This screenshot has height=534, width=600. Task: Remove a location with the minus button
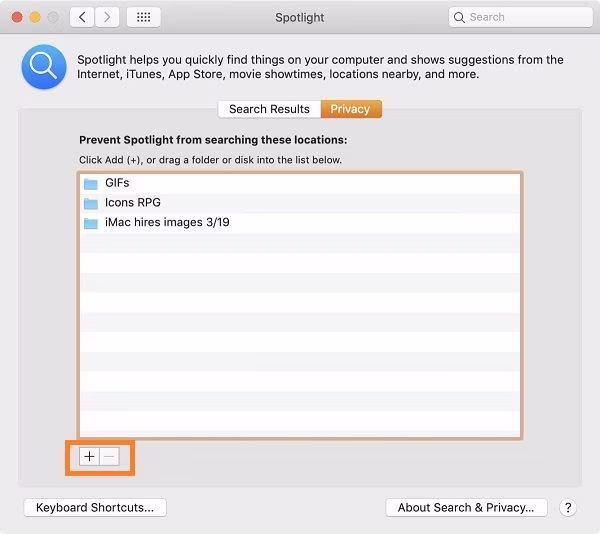click(109, 456)
